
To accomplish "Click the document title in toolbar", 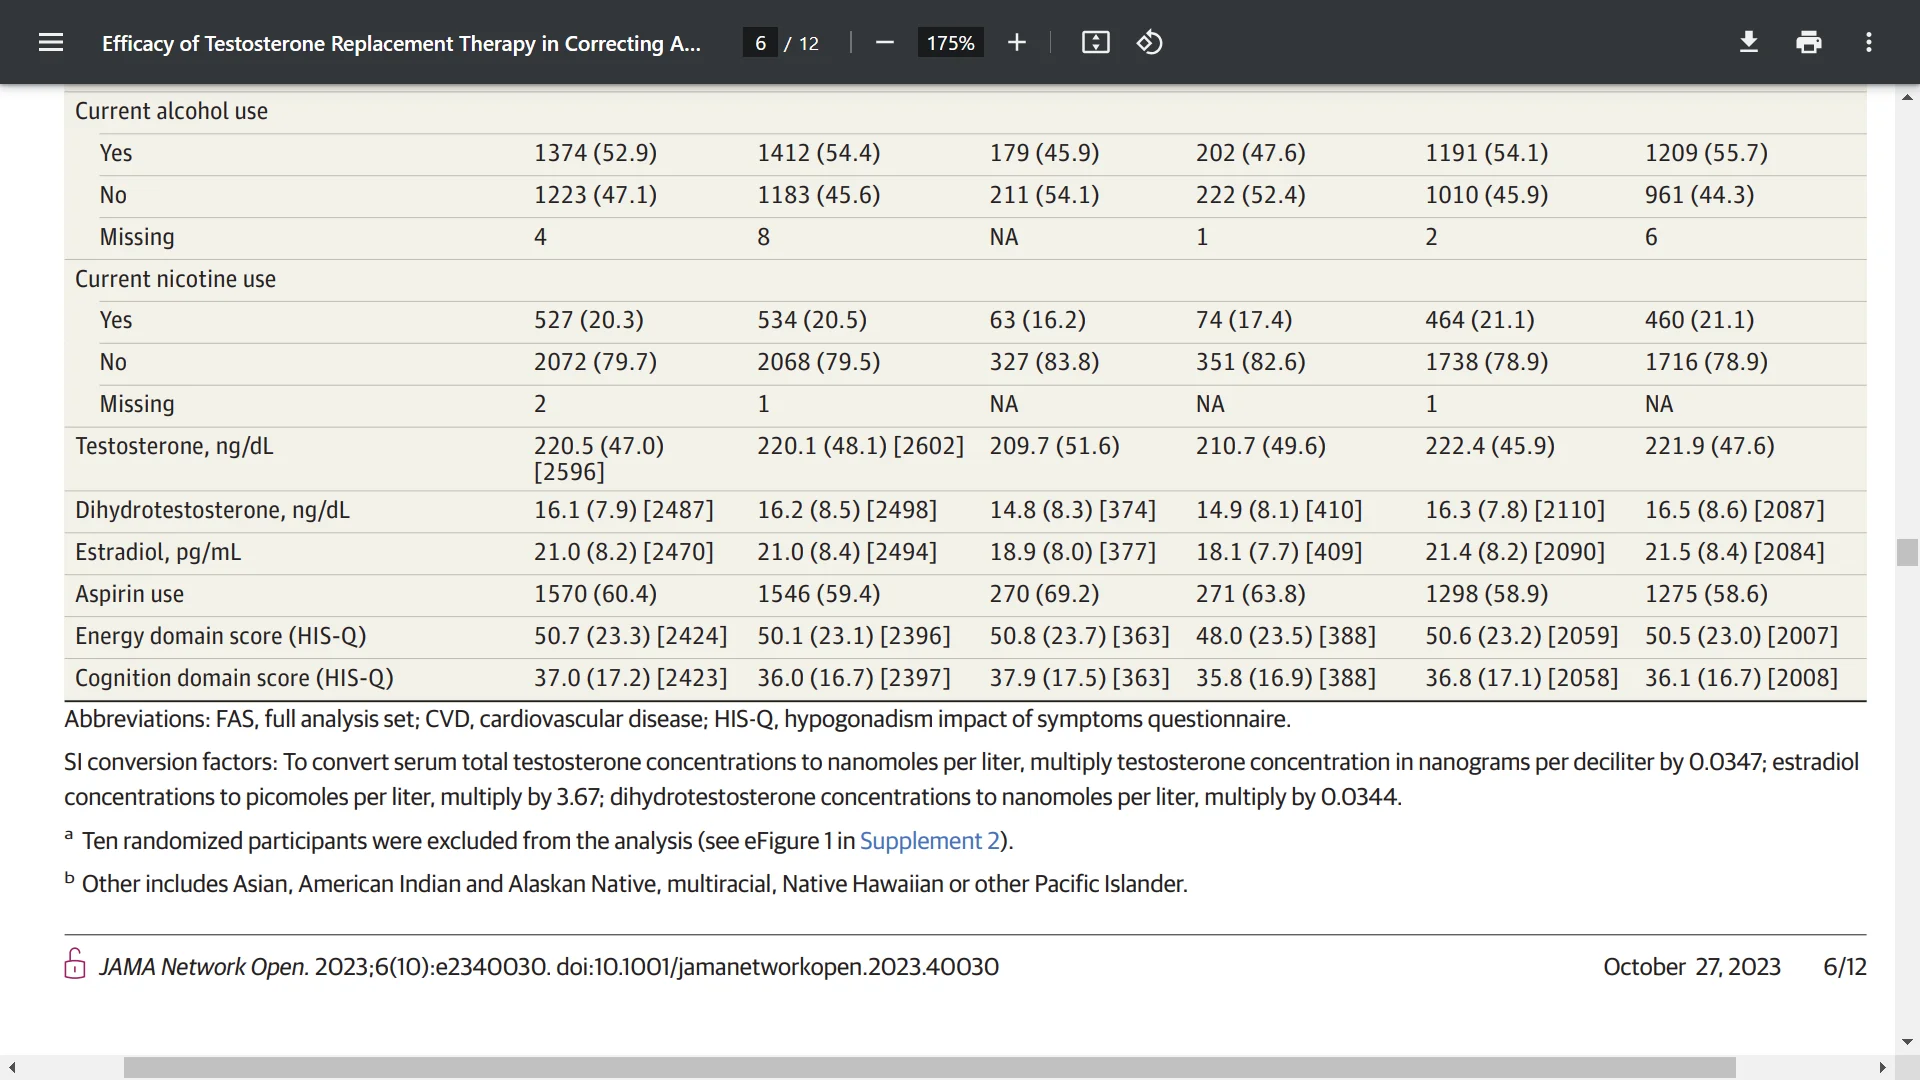I will tap(401, 43).
